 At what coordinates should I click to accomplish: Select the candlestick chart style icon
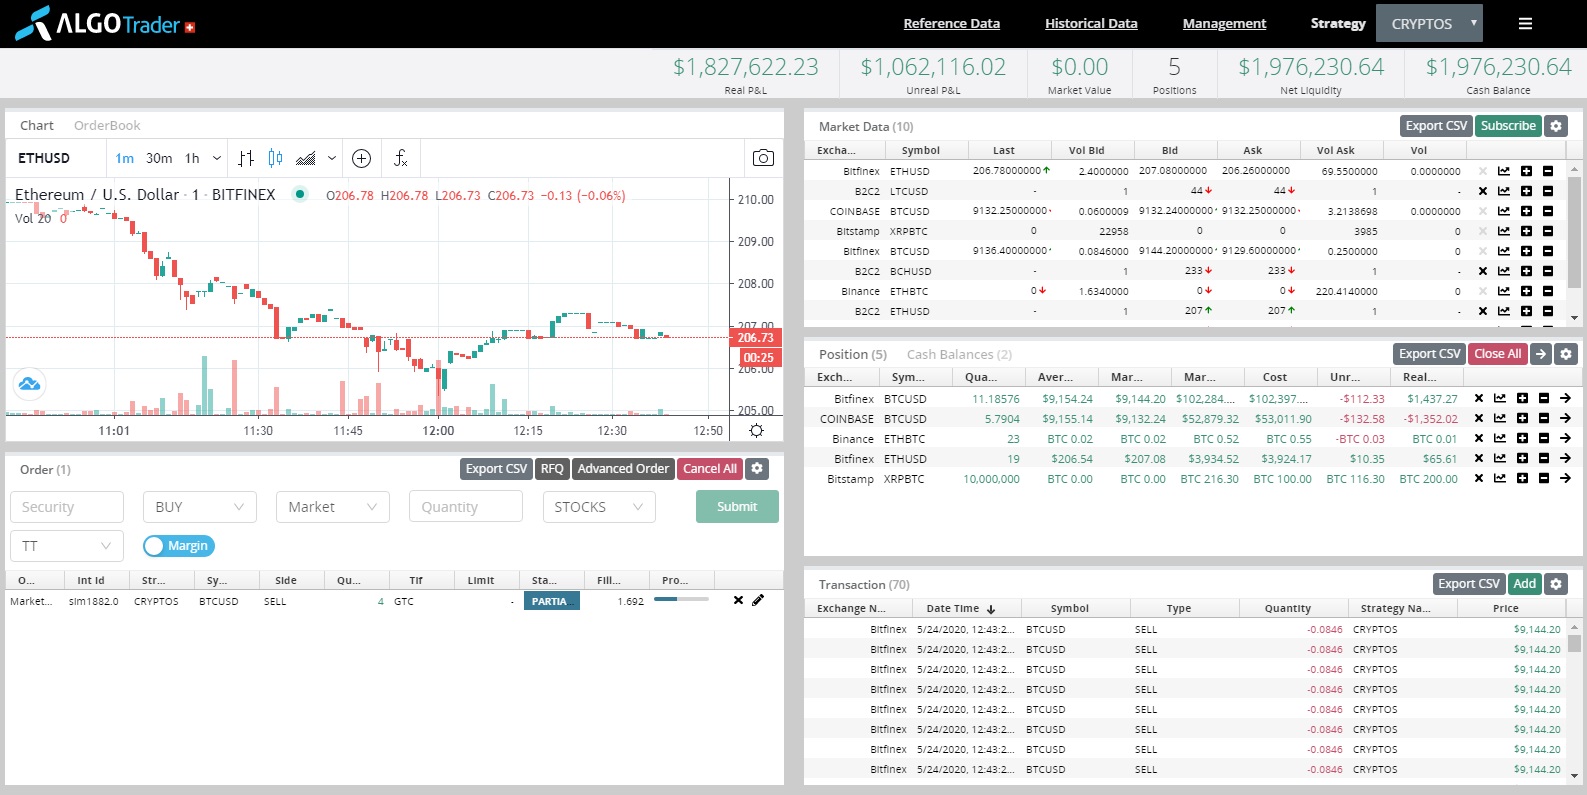[275, 158]
